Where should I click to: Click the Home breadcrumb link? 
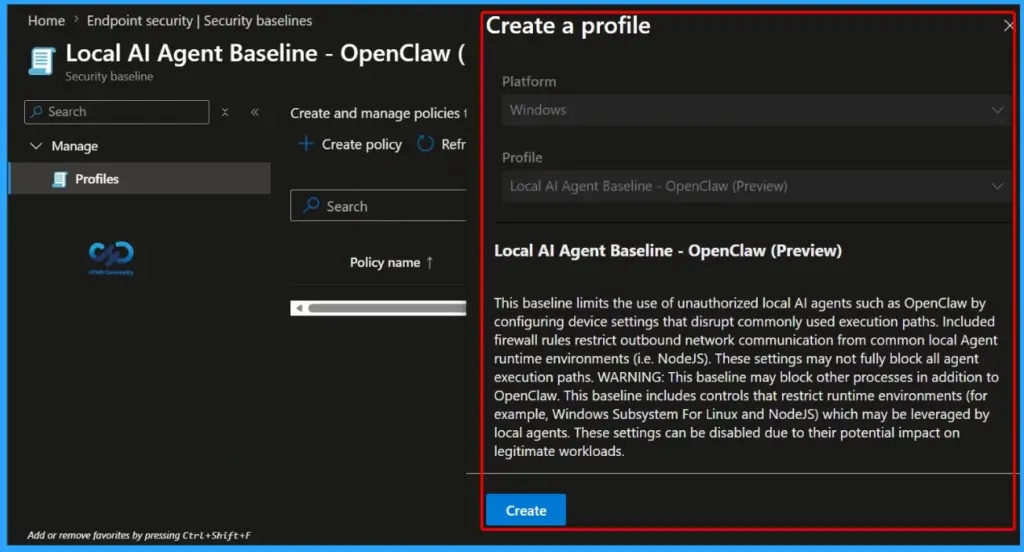click(46, 21)
